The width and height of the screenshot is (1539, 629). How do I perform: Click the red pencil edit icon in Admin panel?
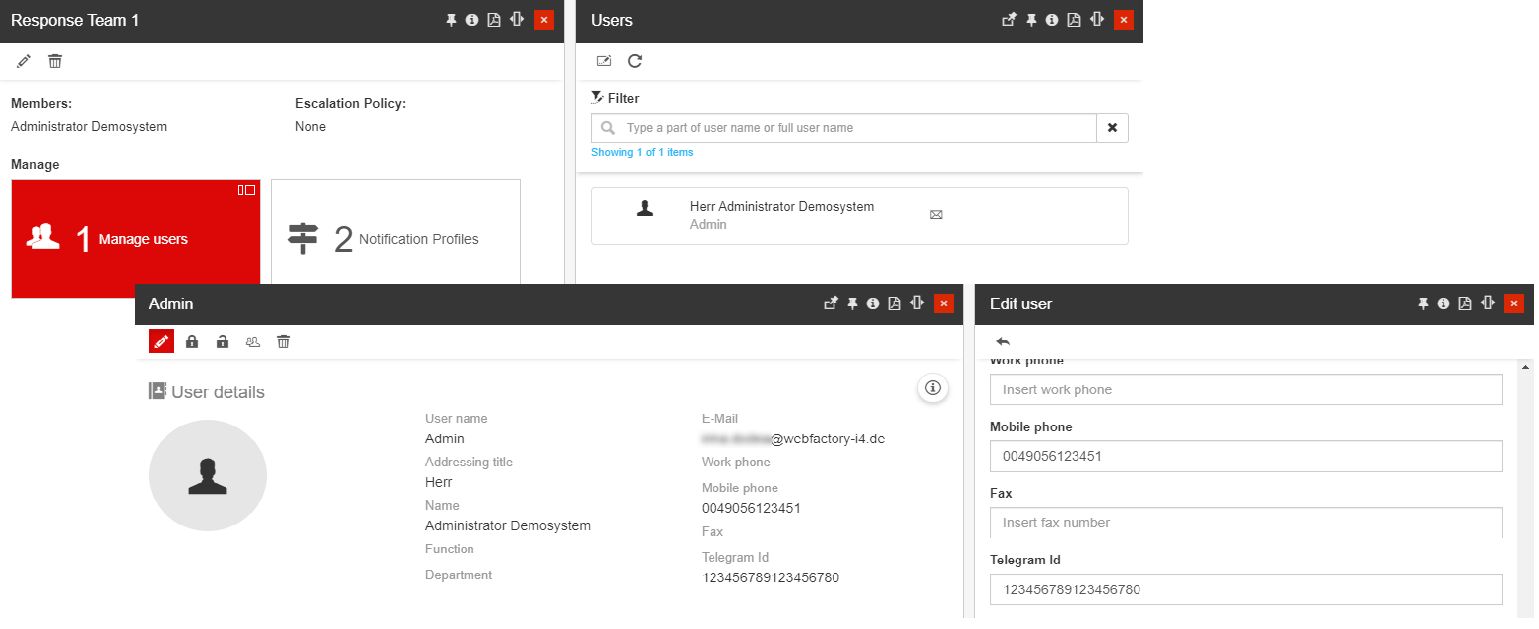pos(161,342)
